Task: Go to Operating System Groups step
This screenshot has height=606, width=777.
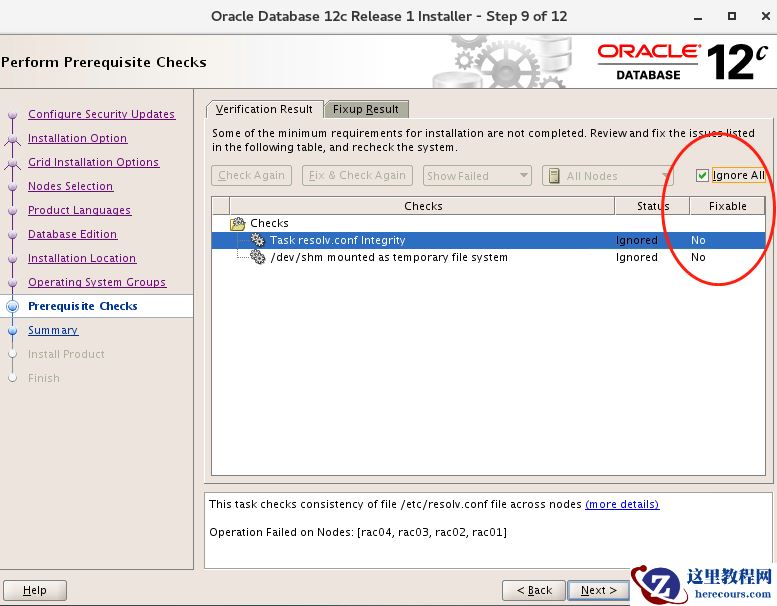Action: [x=97, y=282]
